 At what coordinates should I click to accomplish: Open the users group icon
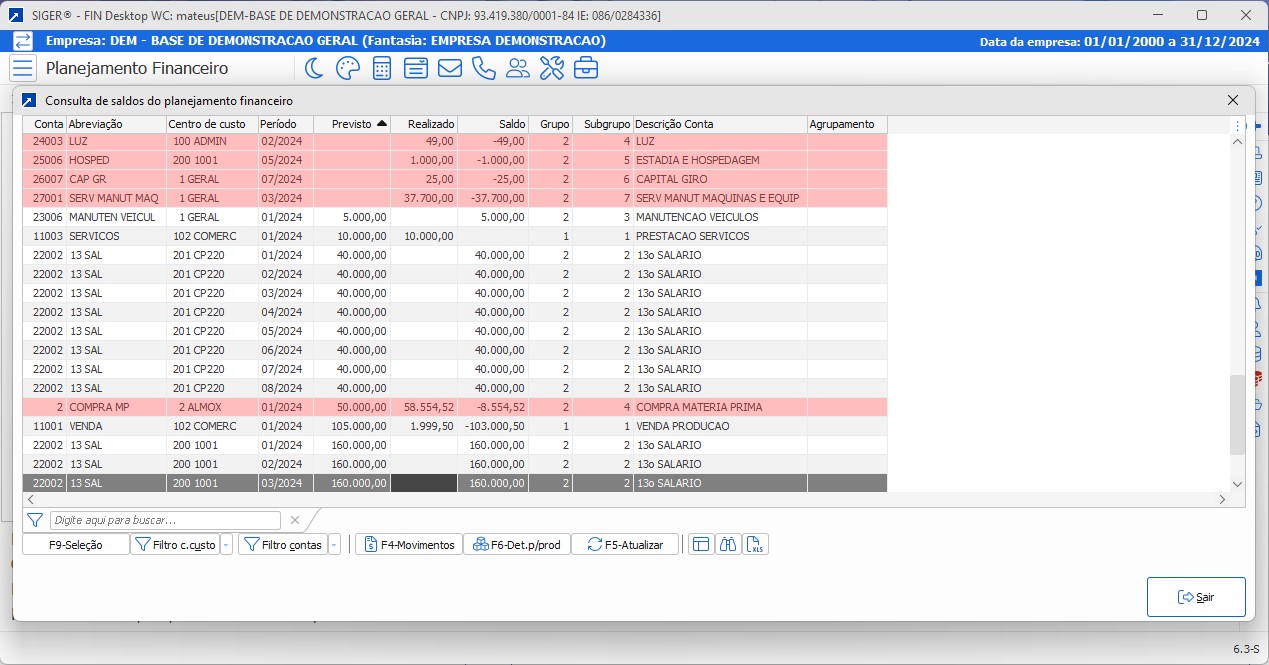point(518,68)
